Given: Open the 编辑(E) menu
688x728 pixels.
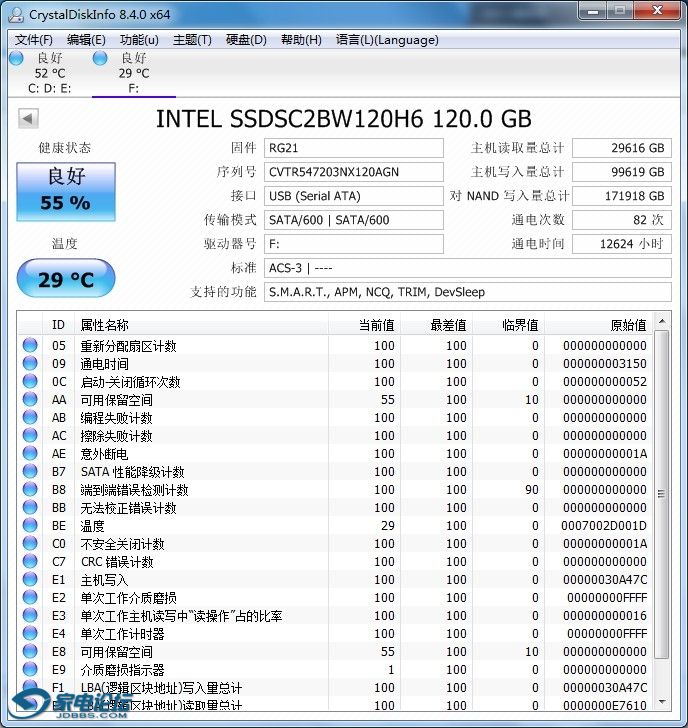Looking at the screenshot, I should [86, 40].
